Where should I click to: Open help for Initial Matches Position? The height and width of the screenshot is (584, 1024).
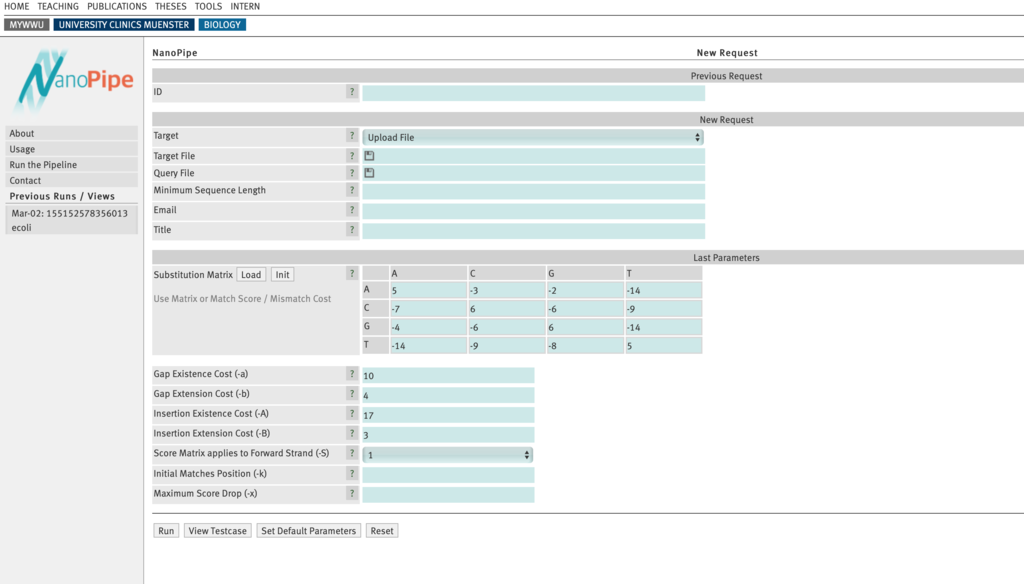(x=352, y=474)
